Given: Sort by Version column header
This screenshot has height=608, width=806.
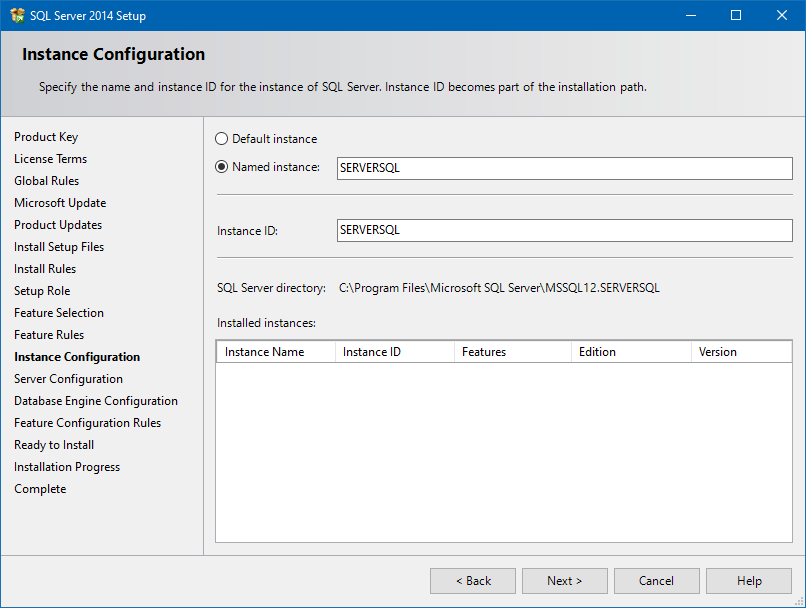Looking at the screenshot, I should click(741, 352).
